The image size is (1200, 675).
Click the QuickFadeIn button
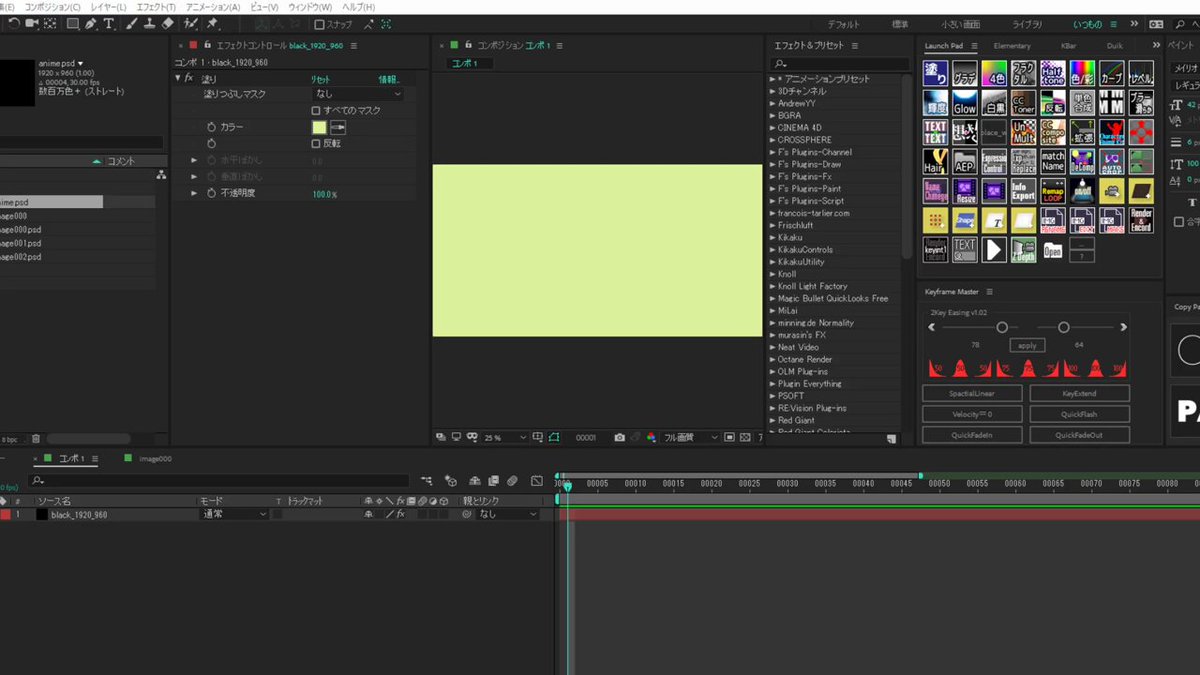pos(972,435)
